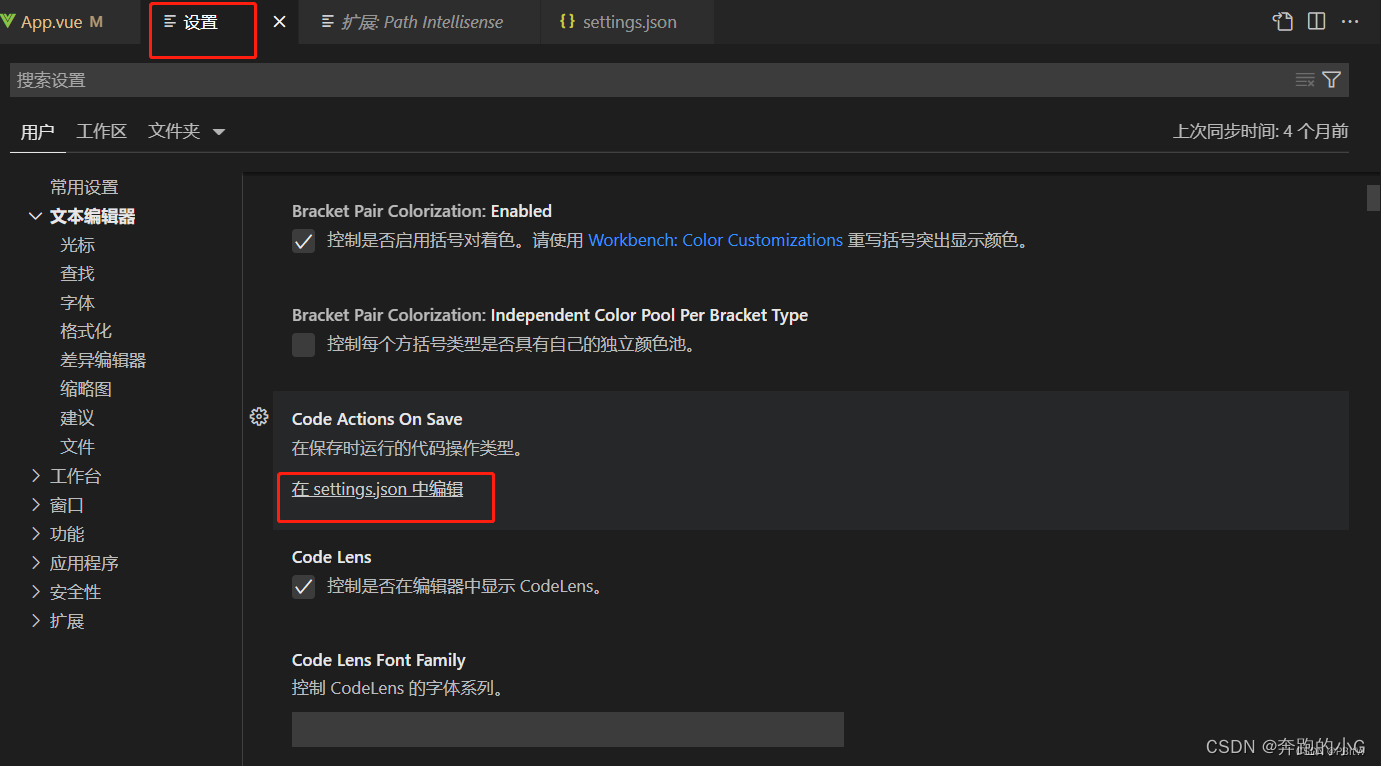1381x766 pixels.
Task: Select 差异编辑器 in the settings tree
Action: (x=103, y=360)
